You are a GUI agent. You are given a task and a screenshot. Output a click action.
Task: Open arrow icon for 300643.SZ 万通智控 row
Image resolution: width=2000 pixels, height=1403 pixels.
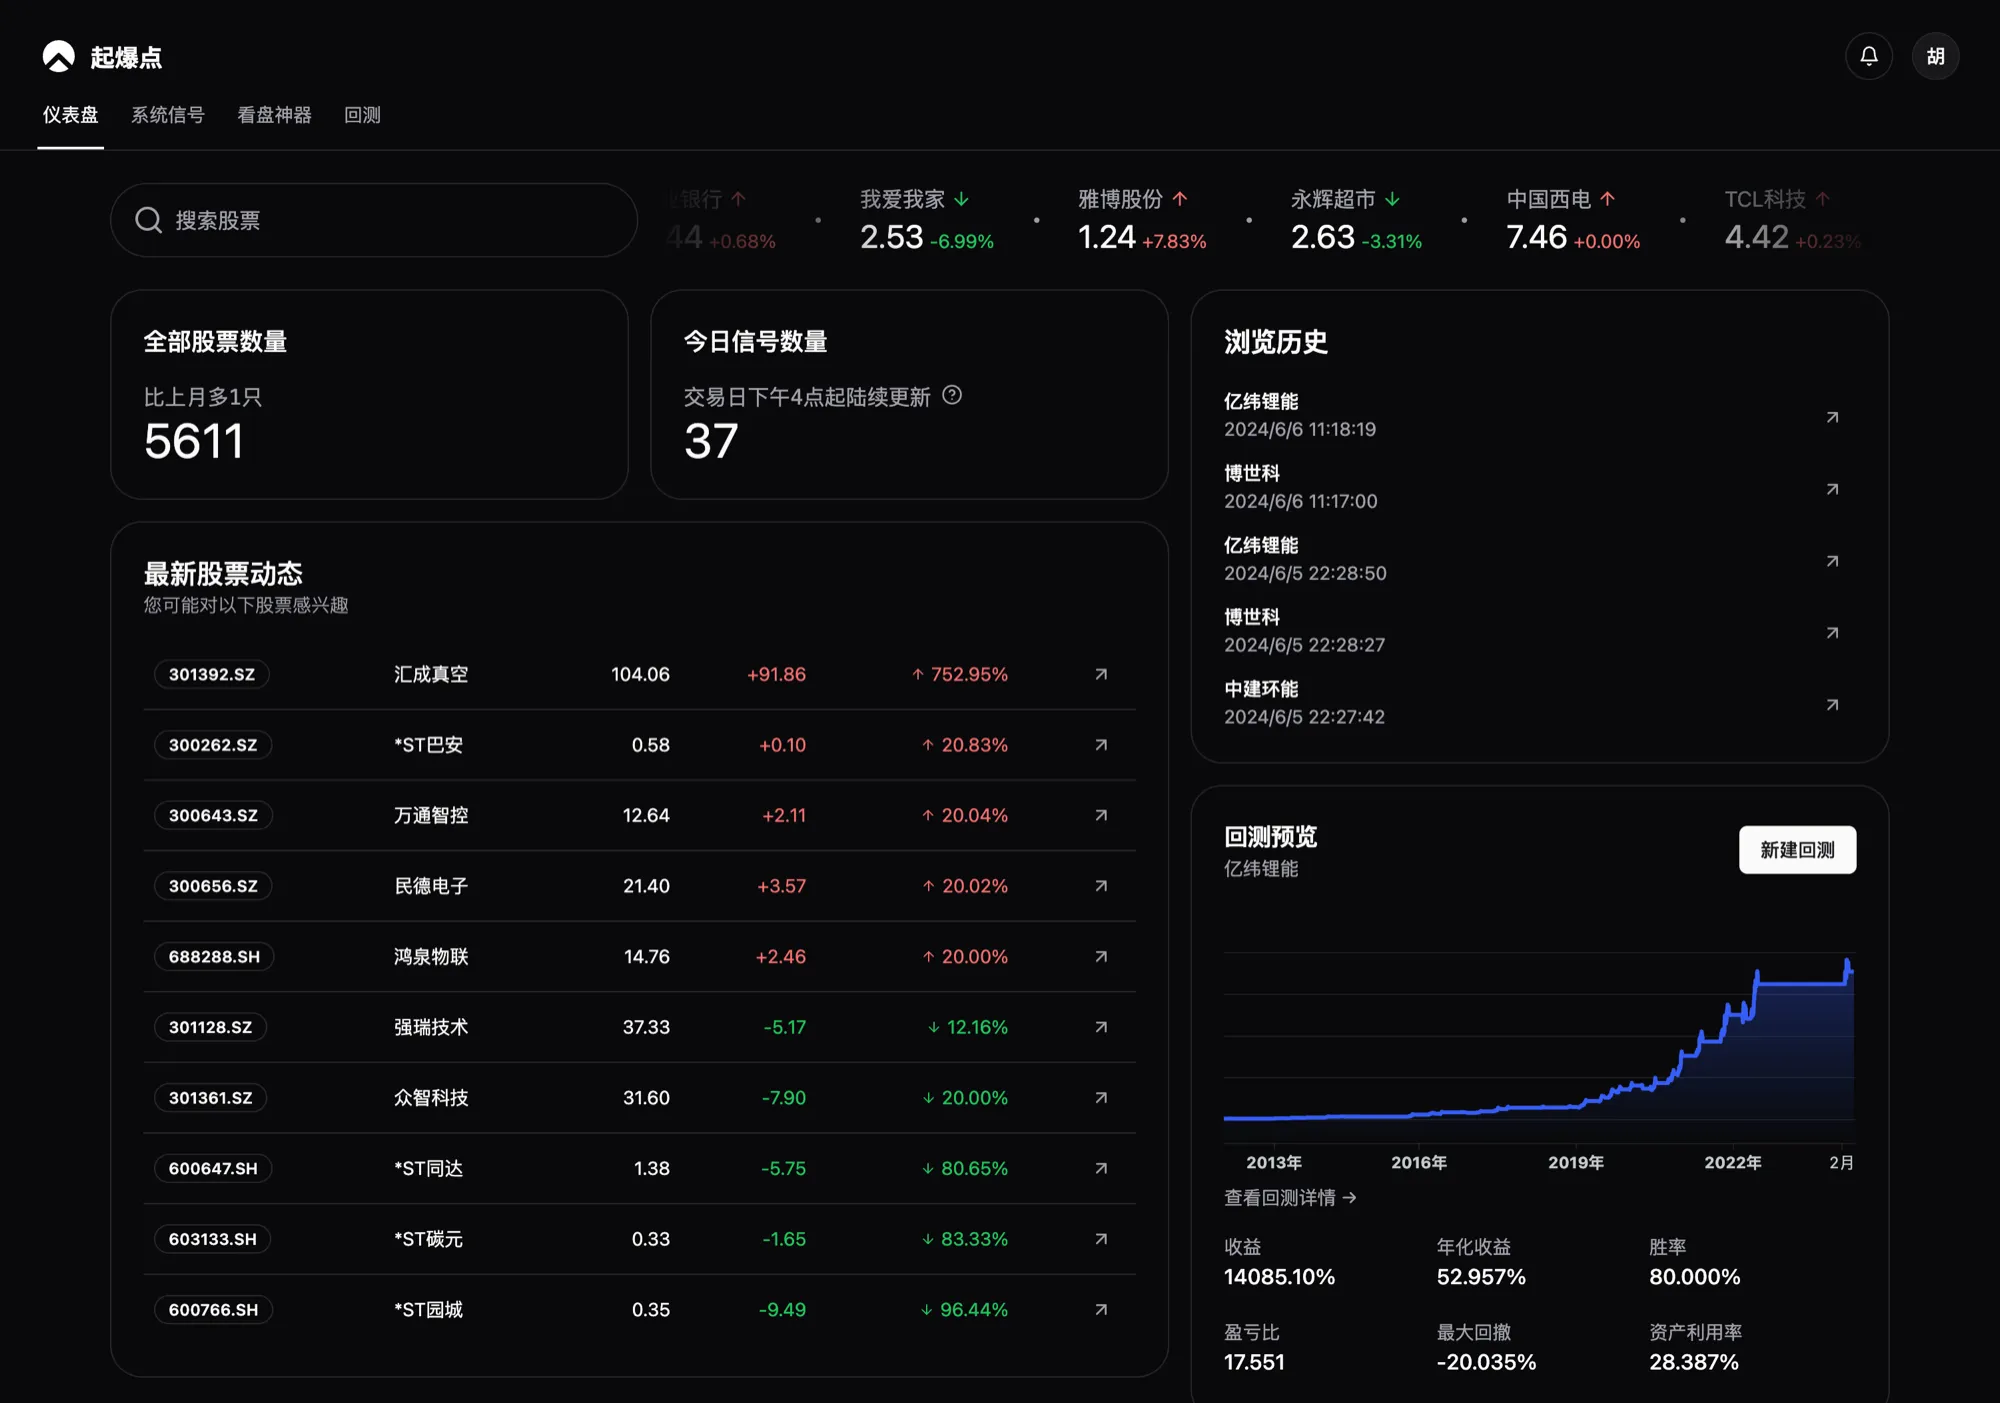point(1101,815)
